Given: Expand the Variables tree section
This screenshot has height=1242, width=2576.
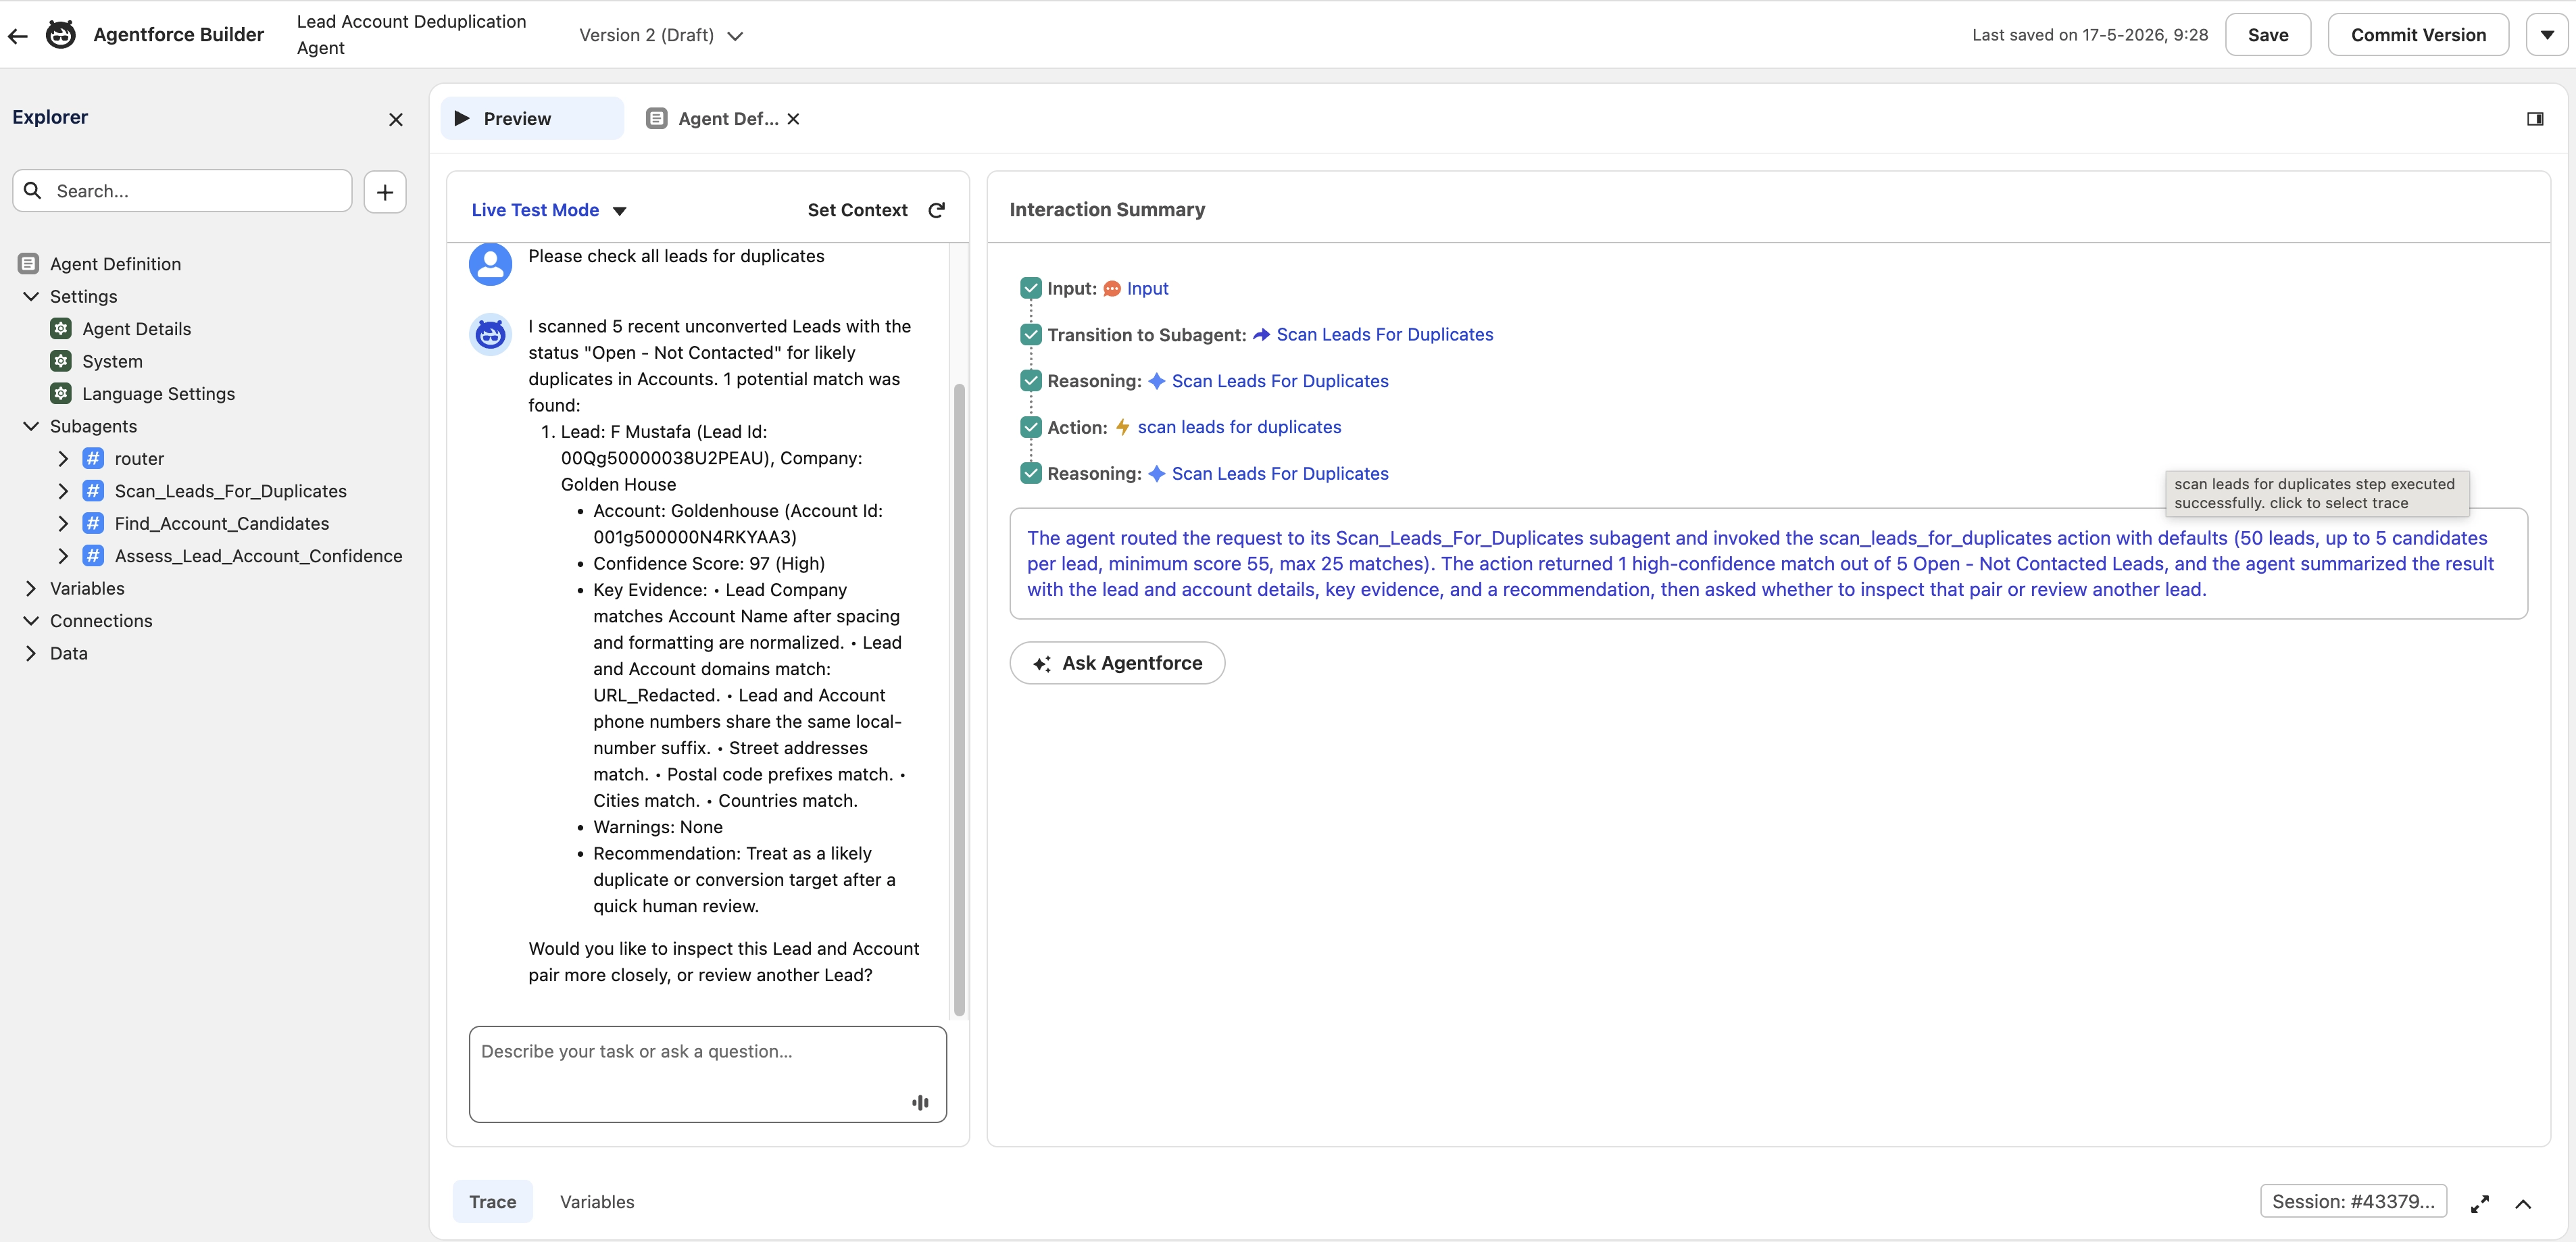Looking at the screenshot, I should (x=31, y=589).
